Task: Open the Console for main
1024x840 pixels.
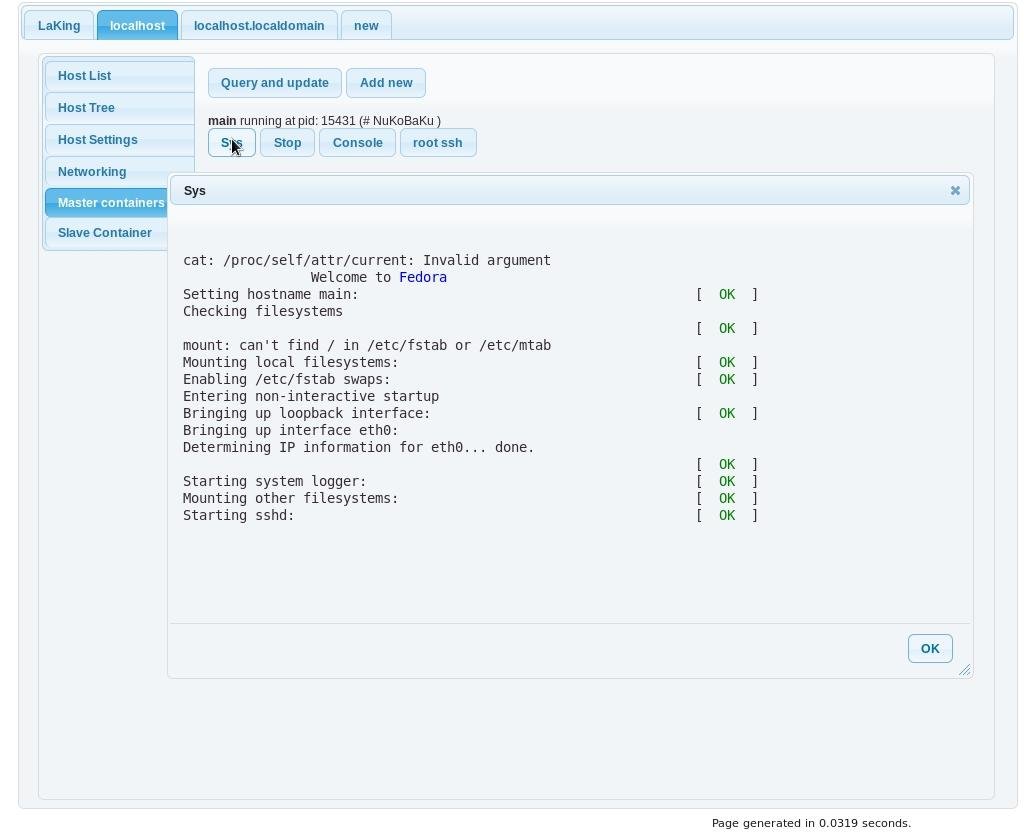Action: 358,142
